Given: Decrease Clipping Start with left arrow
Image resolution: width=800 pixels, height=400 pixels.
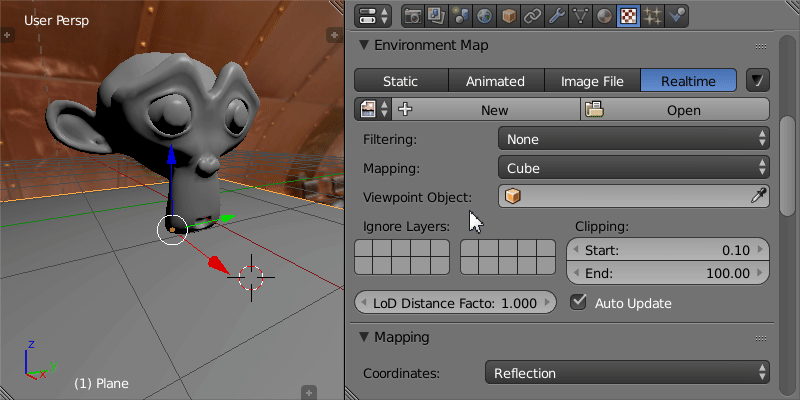Looking at the screenshot, I should tap(576, 250).
